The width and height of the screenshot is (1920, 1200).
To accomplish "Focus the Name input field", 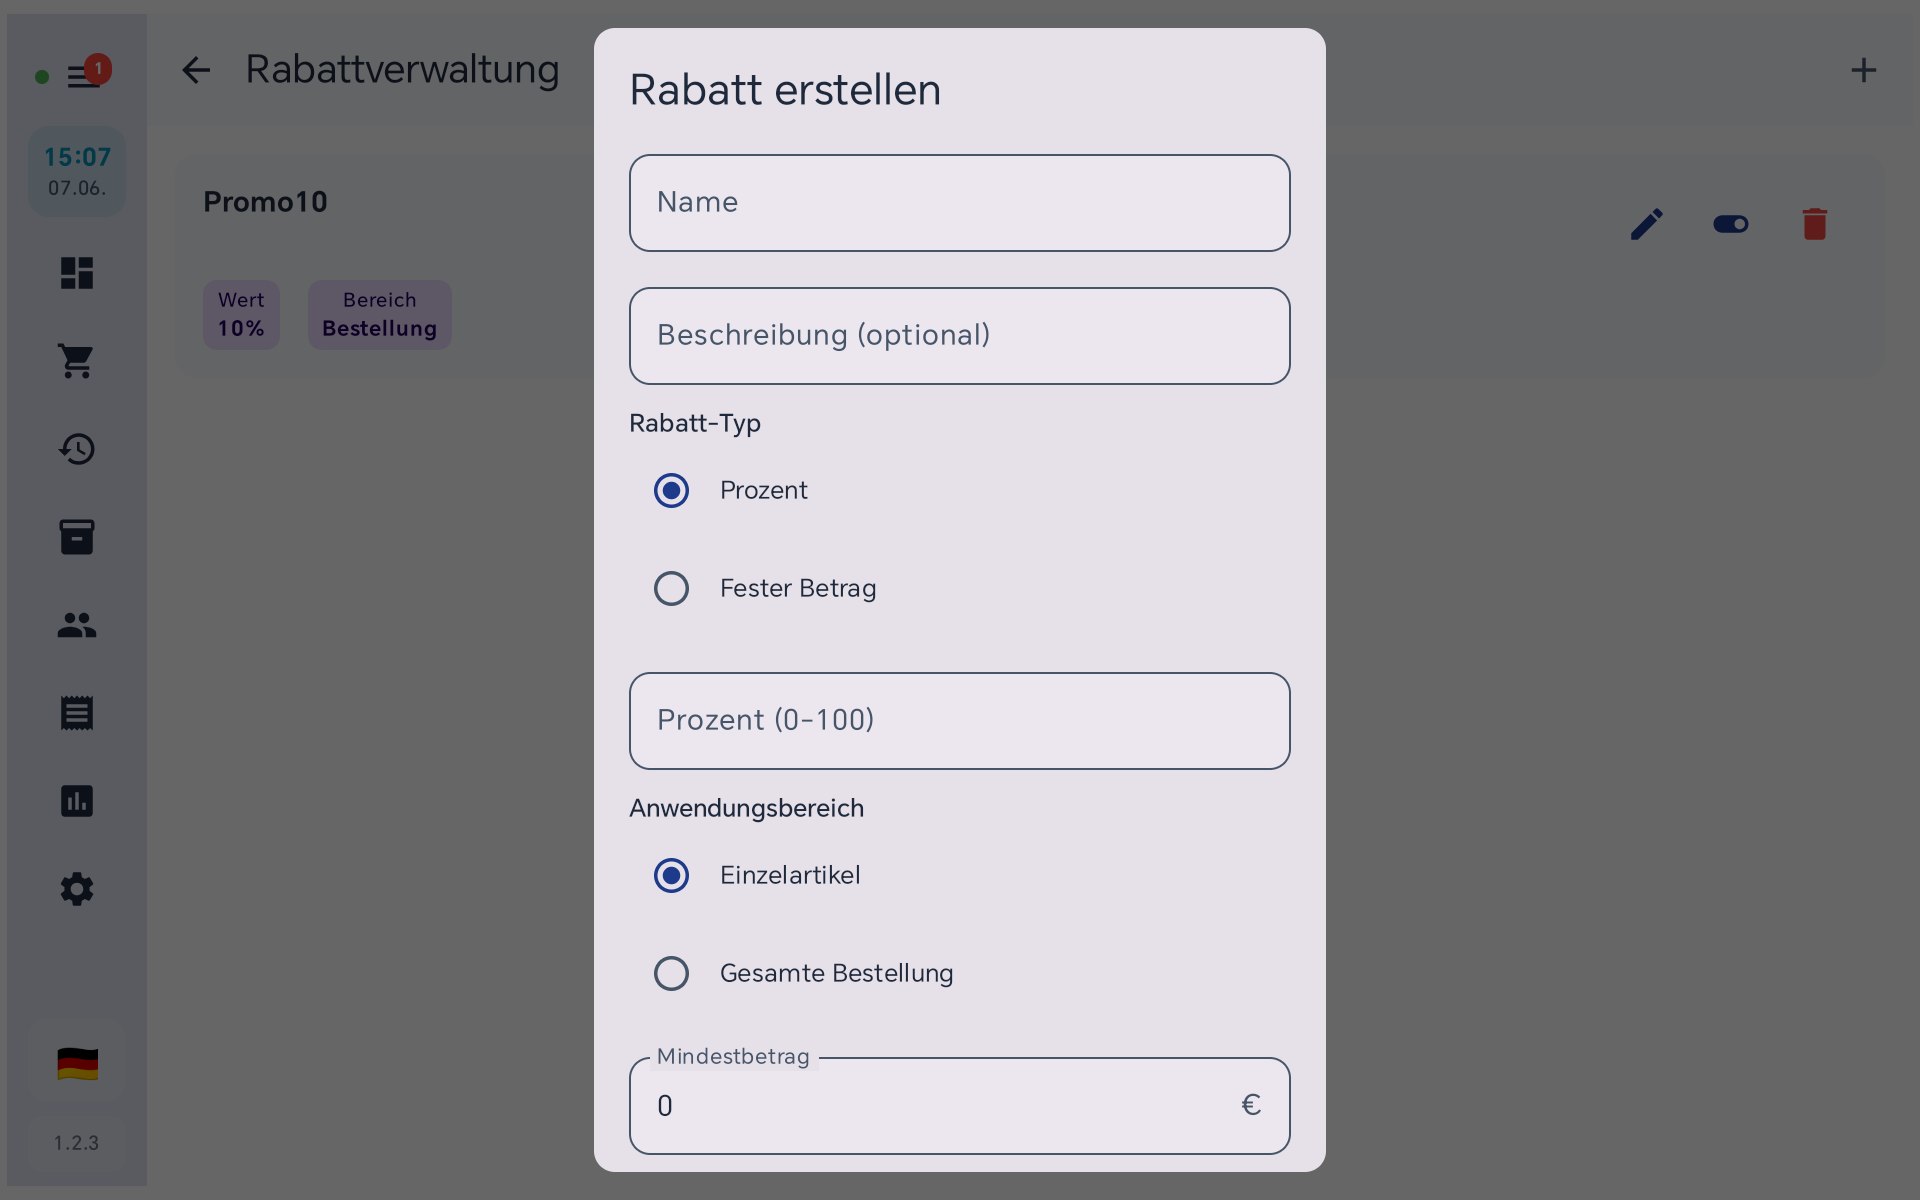I will coord(959,203).
